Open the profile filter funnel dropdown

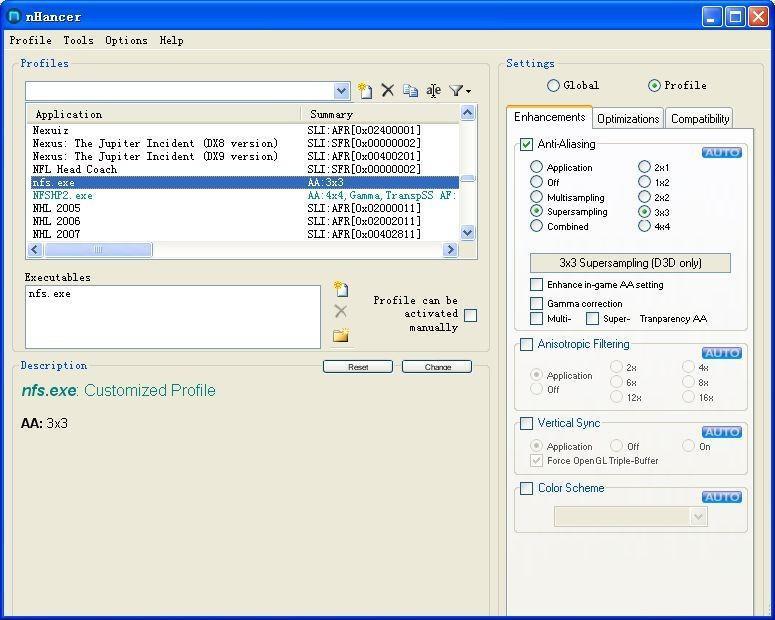[460, 90]
